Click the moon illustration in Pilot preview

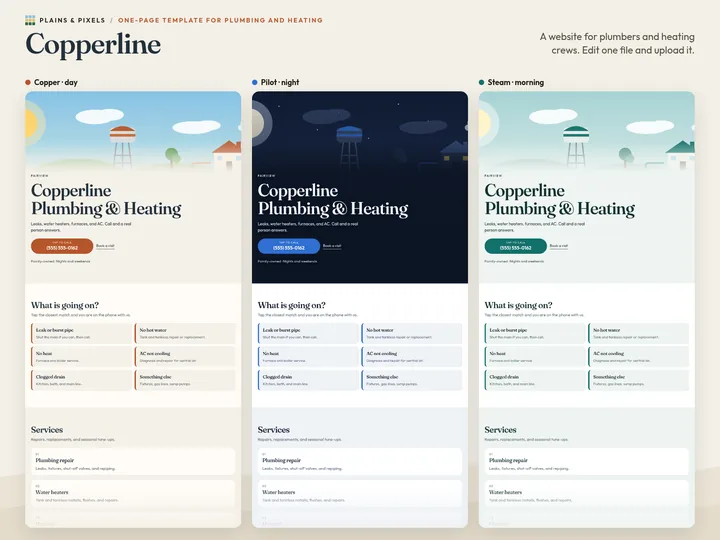tap(260, 123)
